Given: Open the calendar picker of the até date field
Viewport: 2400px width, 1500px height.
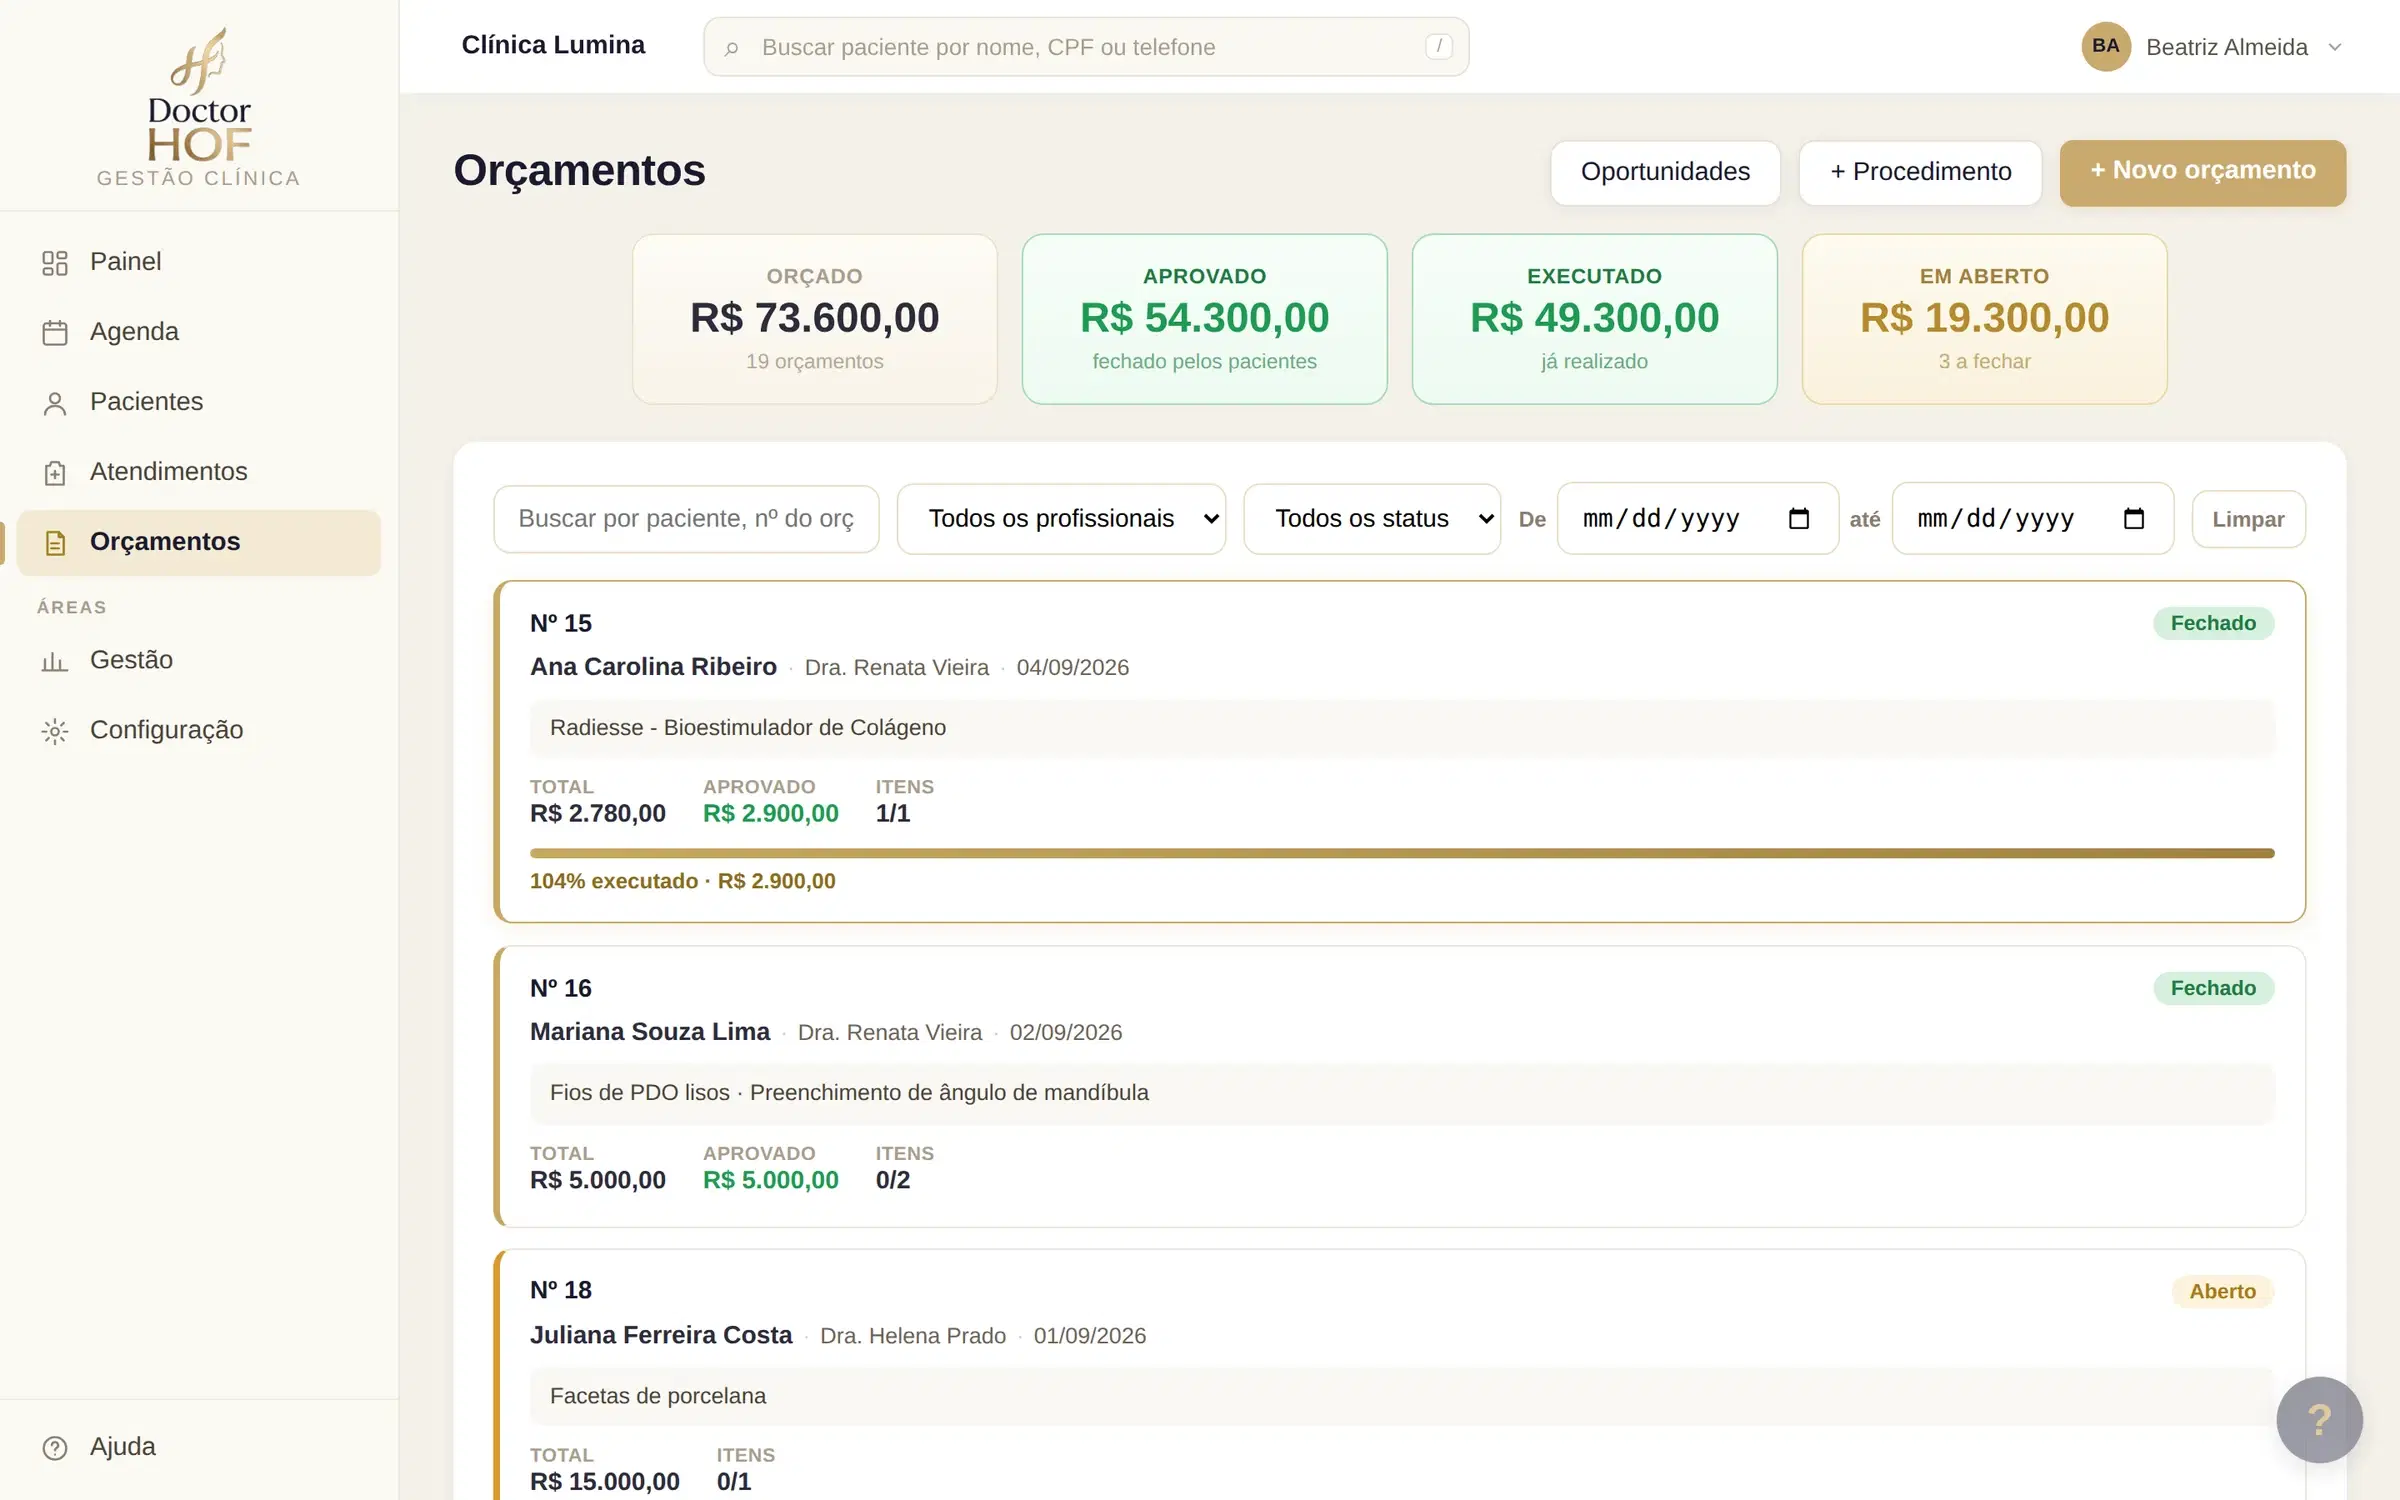Looking at the screenshot, I should click(2134, 518).
